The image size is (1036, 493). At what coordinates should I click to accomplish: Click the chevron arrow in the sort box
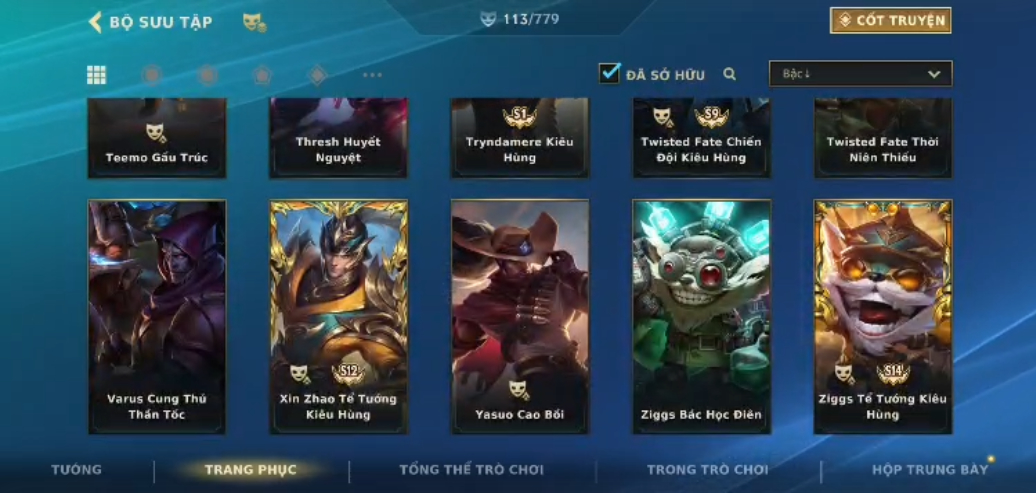934,74
